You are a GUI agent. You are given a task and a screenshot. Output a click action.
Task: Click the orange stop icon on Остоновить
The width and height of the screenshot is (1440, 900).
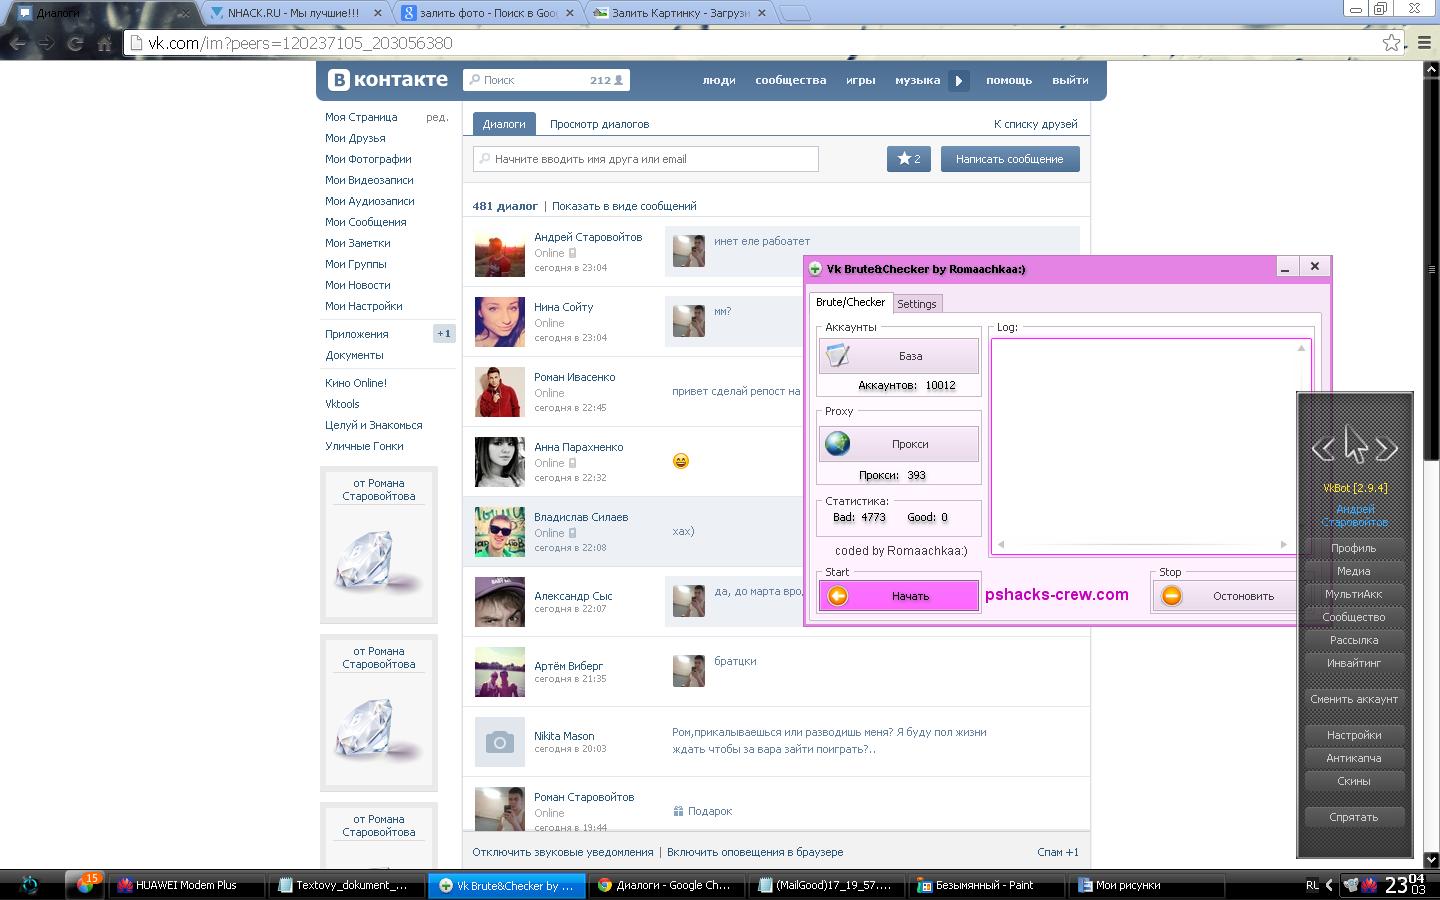pyautogui.click(x=1171, y=596)
